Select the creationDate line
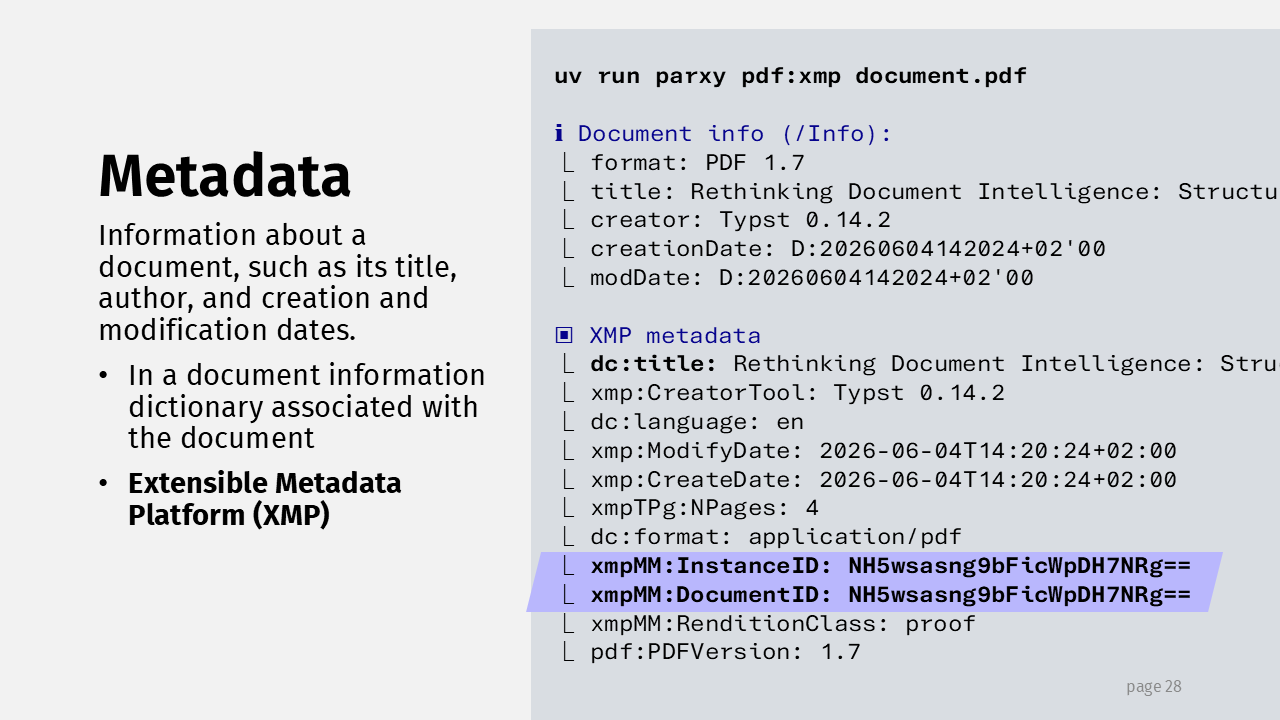This screenshot has width=1280, height=720. coord(834,249)
